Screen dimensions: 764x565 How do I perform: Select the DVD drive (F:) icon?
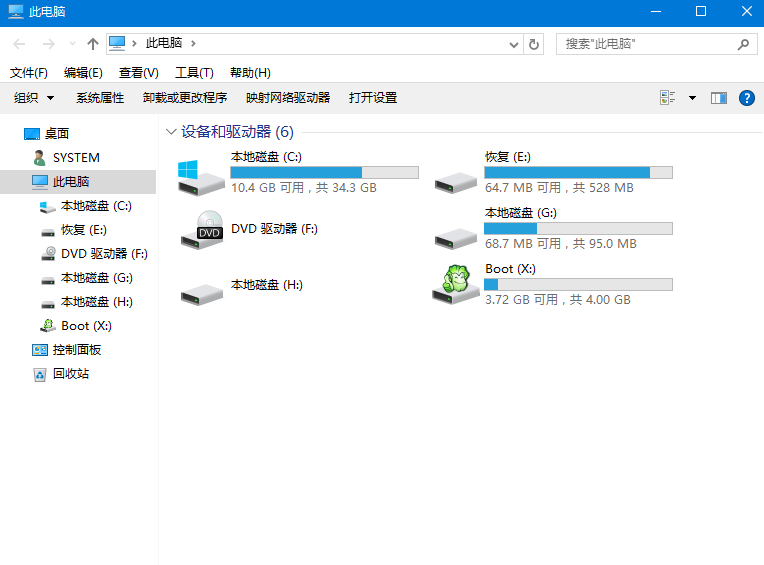(203, 230)
